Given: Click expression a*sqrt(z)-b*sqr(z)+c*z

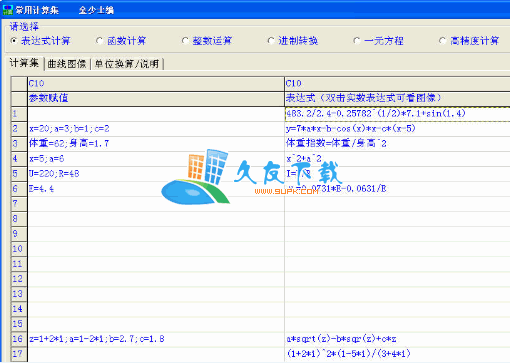Looking at the screenshot, I should coord(397,339).
